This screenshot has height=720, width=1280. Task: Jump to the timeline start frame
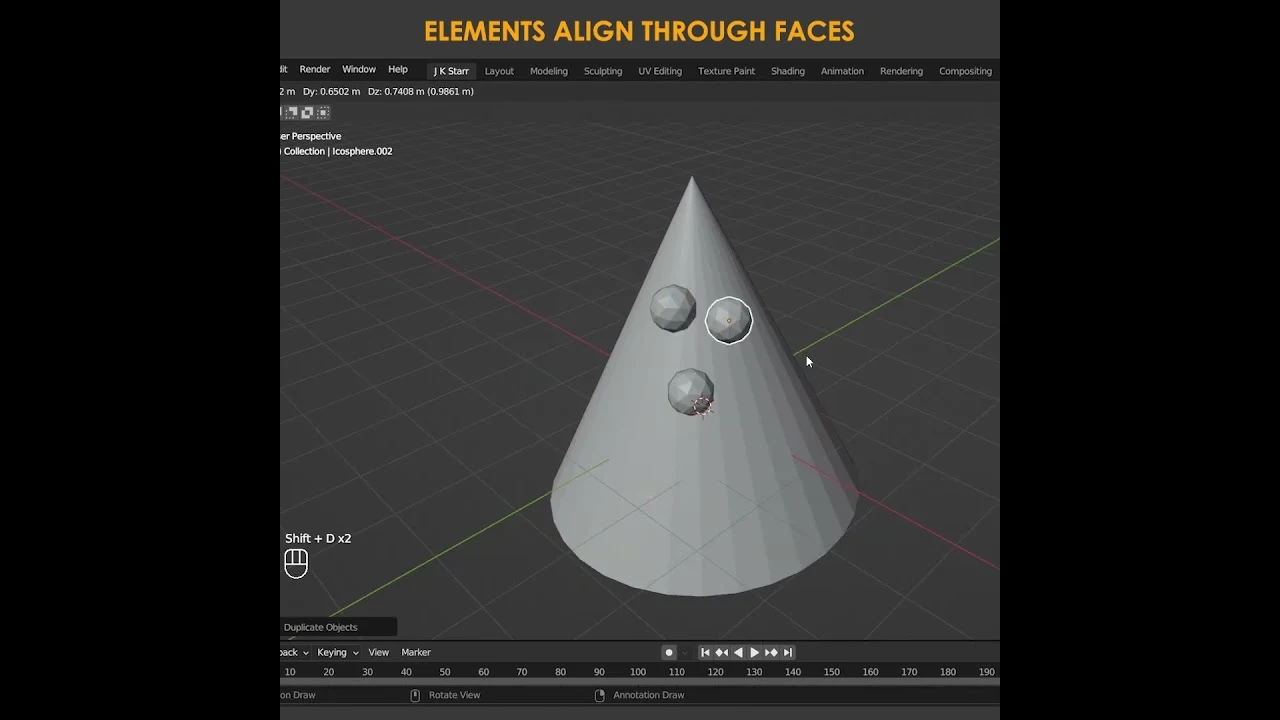coord(705,652)
